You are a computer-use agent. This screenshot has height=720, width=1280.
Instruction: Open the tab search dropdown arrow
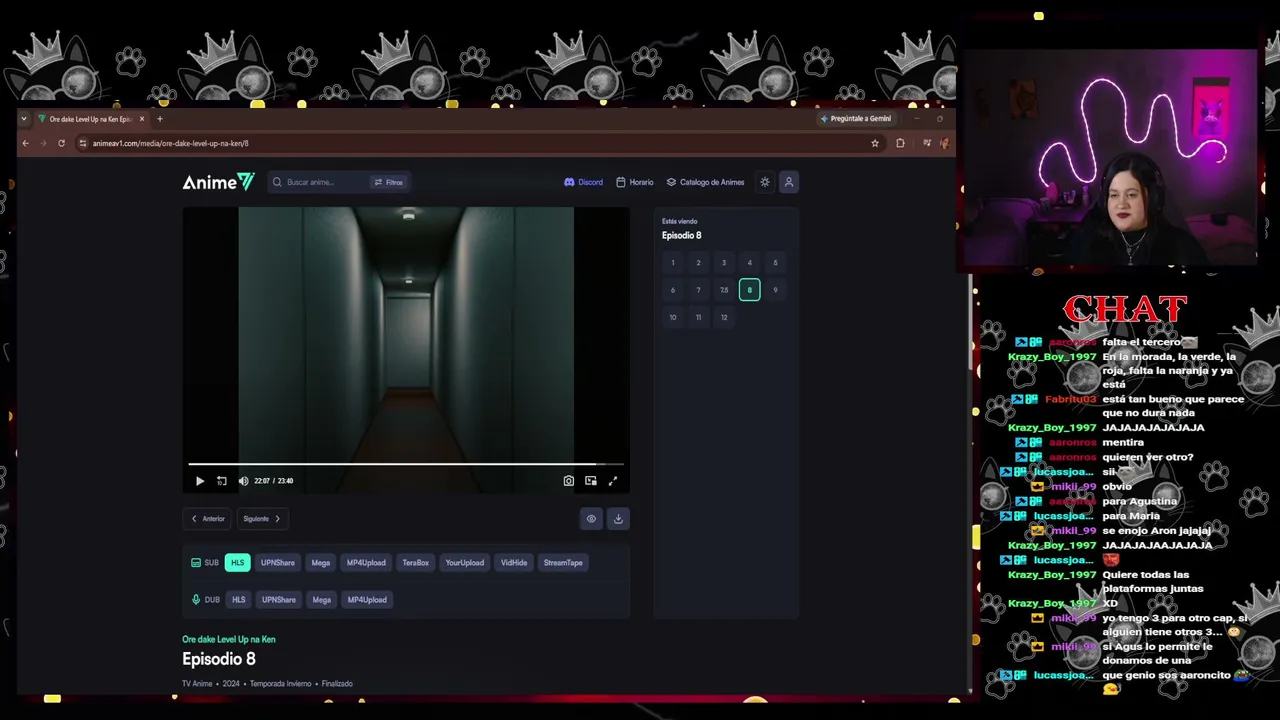[26, 119]
